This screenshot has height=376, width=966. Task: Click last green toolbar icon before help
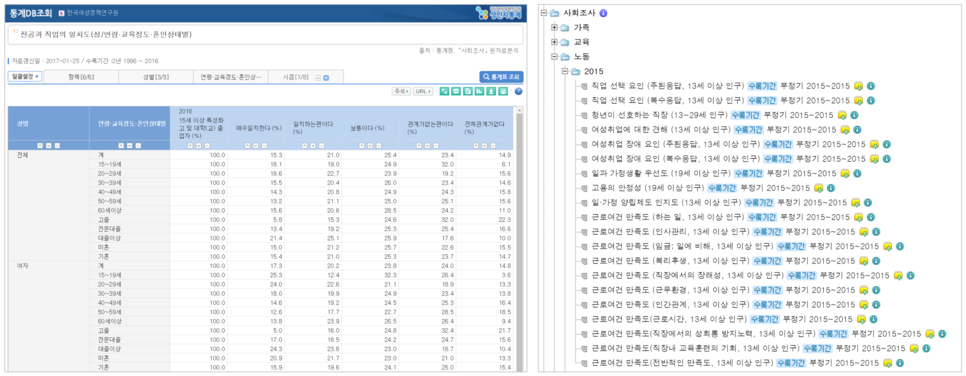pos(503,91)
